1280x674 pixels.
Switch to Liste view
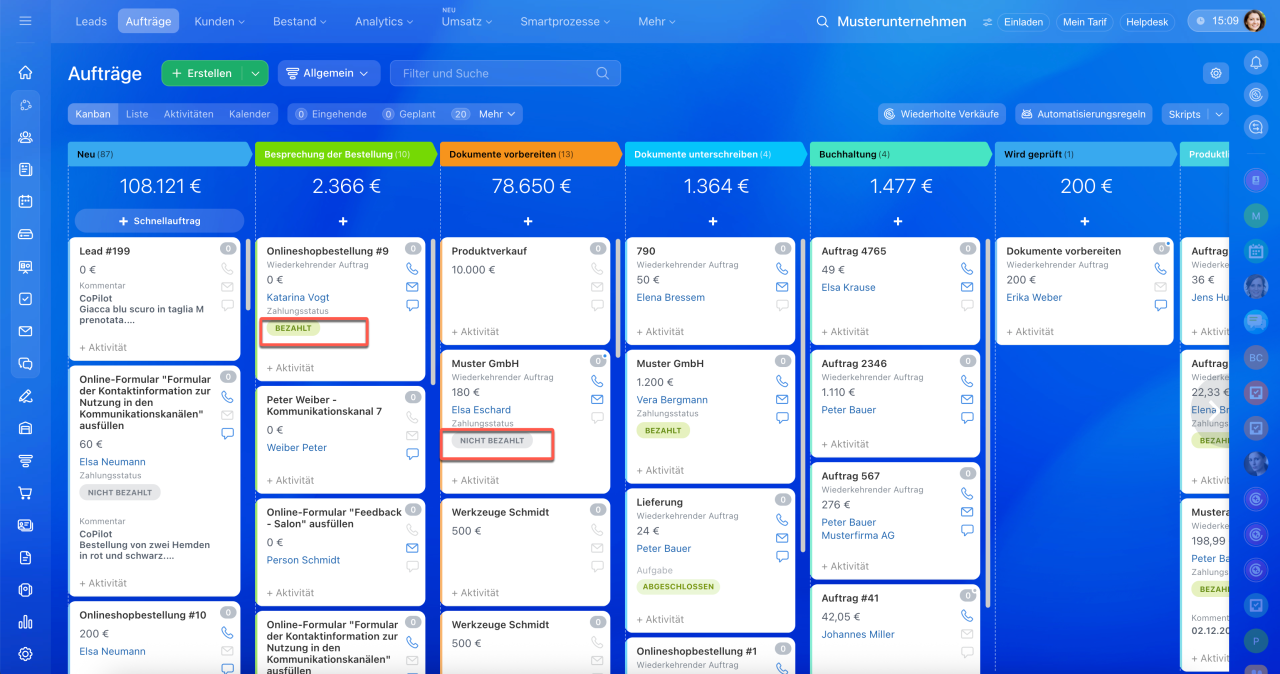[x=137, y=114]
